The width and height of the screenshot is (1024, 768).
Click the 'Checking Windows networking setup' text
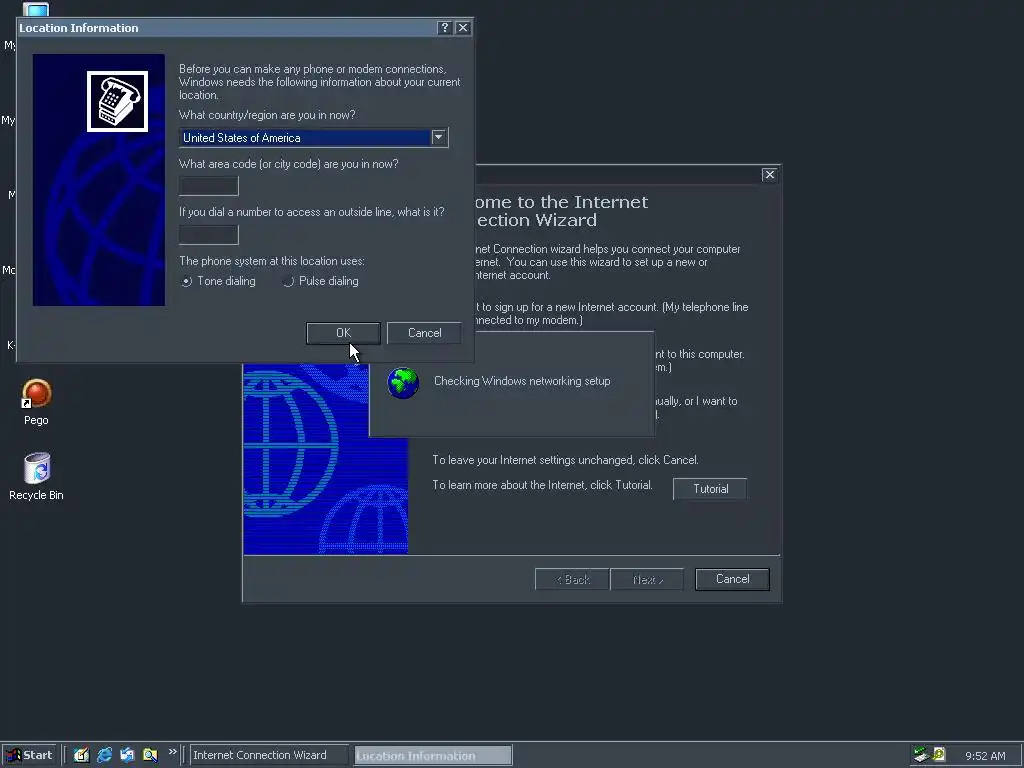coord(522,381)
